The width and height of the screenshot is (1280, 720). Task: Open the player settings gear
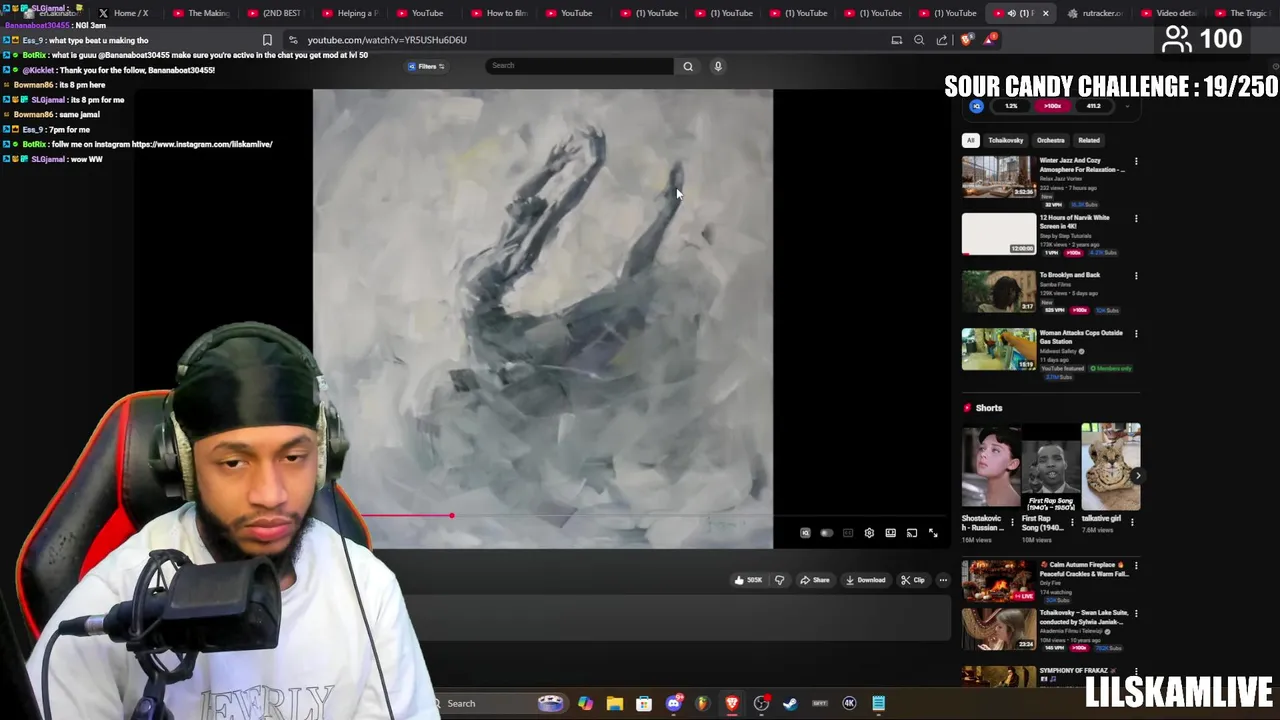click(869, 533)
